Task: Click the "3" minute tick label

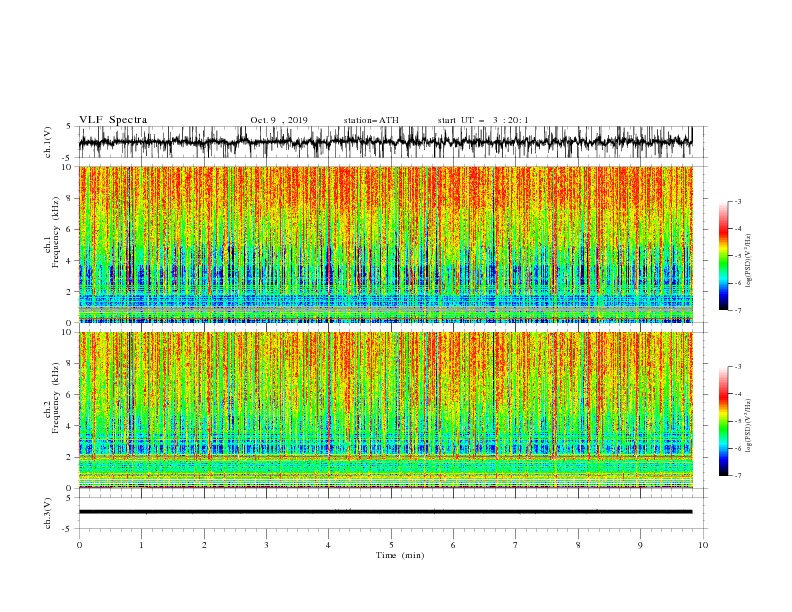Action: (266, 545)
